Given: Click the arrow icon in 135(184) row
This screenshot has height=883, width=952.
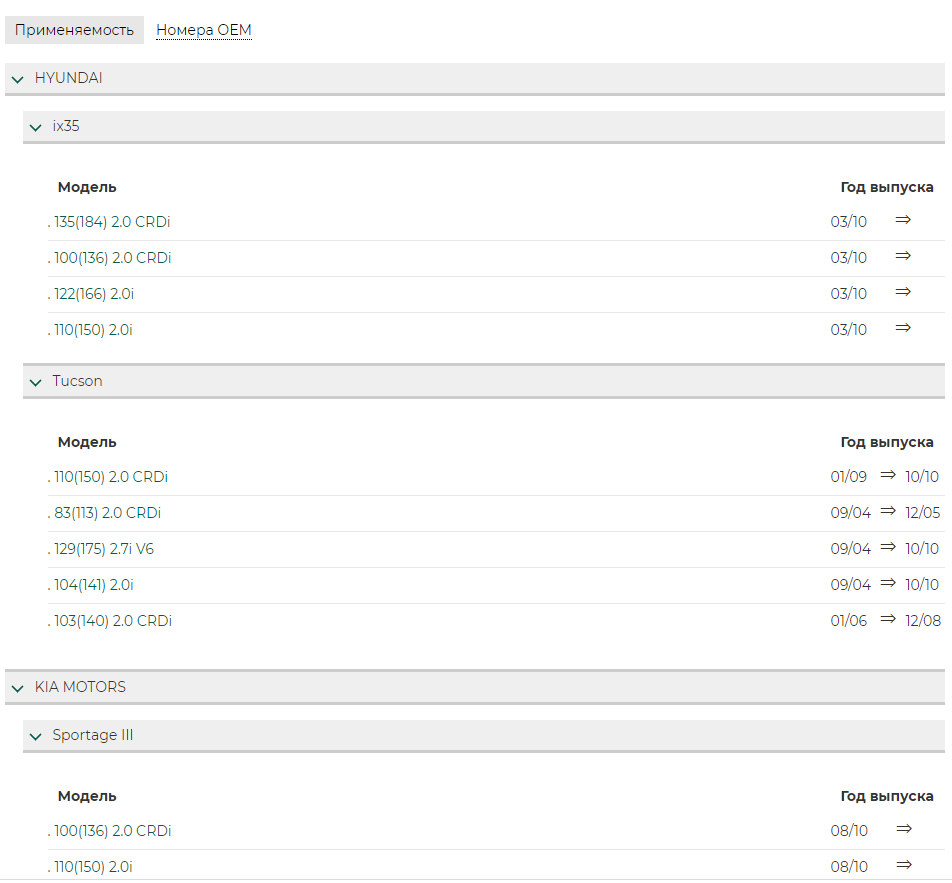Looking at the screenshot, I should click(x=903, y=220).
